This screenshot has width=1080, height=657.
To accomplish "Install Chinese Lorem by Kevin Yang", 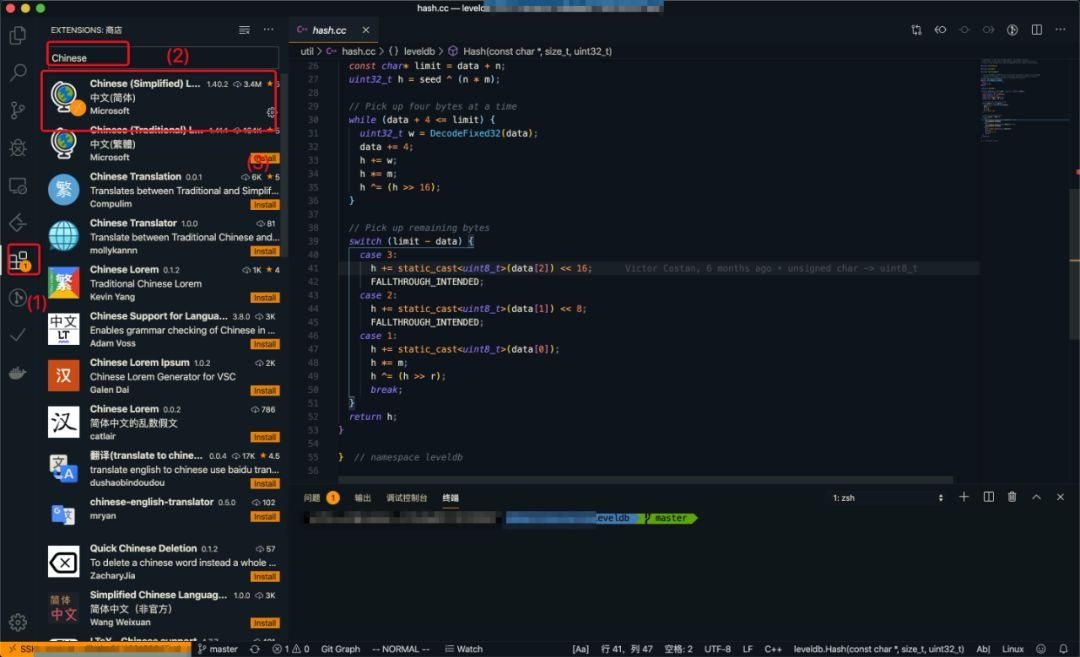I will pos(264,298).
